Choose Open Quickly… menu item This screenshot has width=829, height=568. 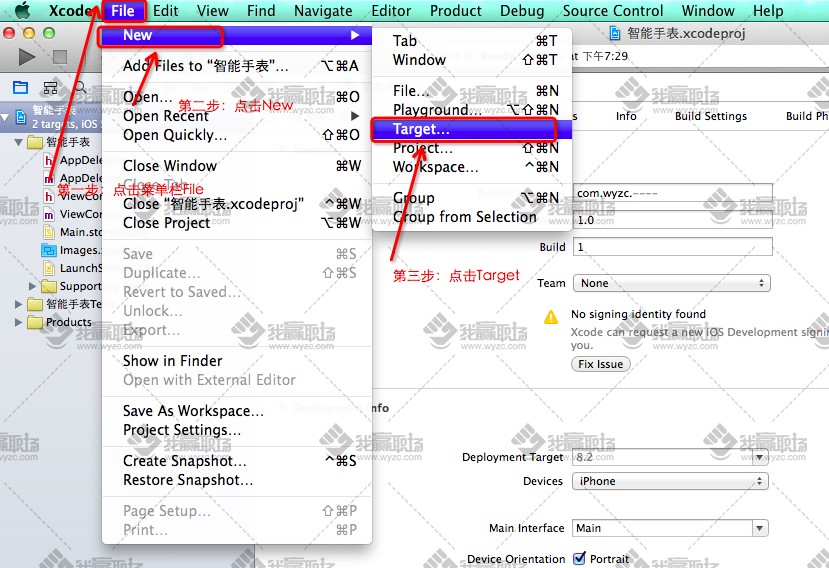click(x=237, y=135)
